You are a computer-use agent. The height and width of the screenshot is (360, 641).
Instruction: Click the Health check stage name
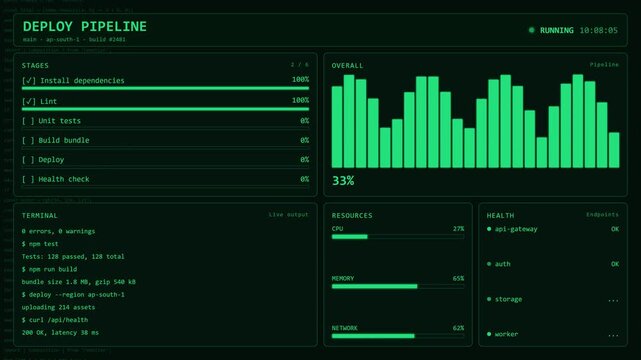(64, 179)
